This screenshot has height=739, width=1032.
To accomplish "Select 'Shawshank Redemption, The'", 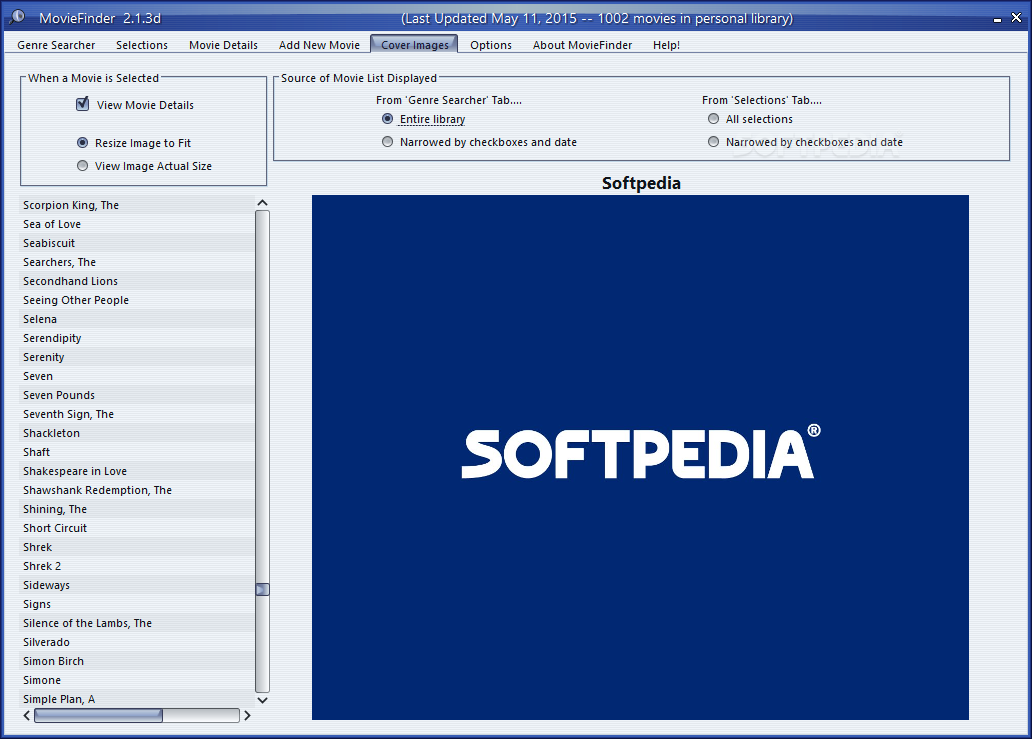I will 137,490.
